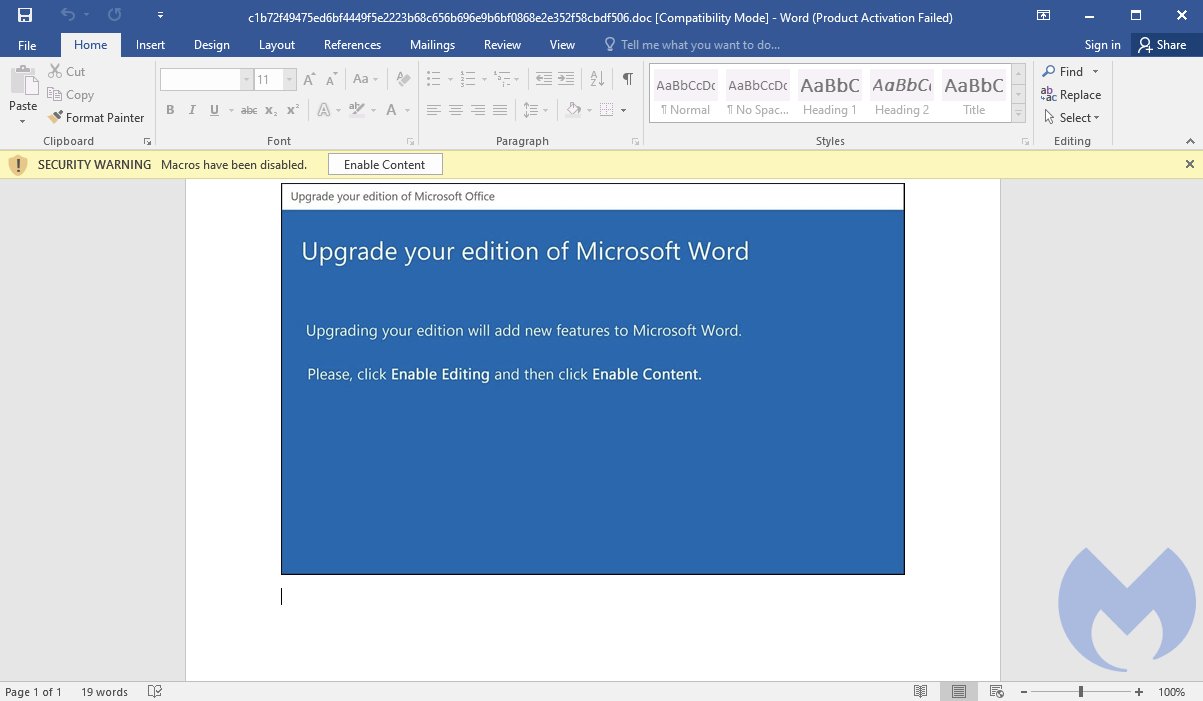Click the Share button
1203x701 pixels.
pos(1161,45)
